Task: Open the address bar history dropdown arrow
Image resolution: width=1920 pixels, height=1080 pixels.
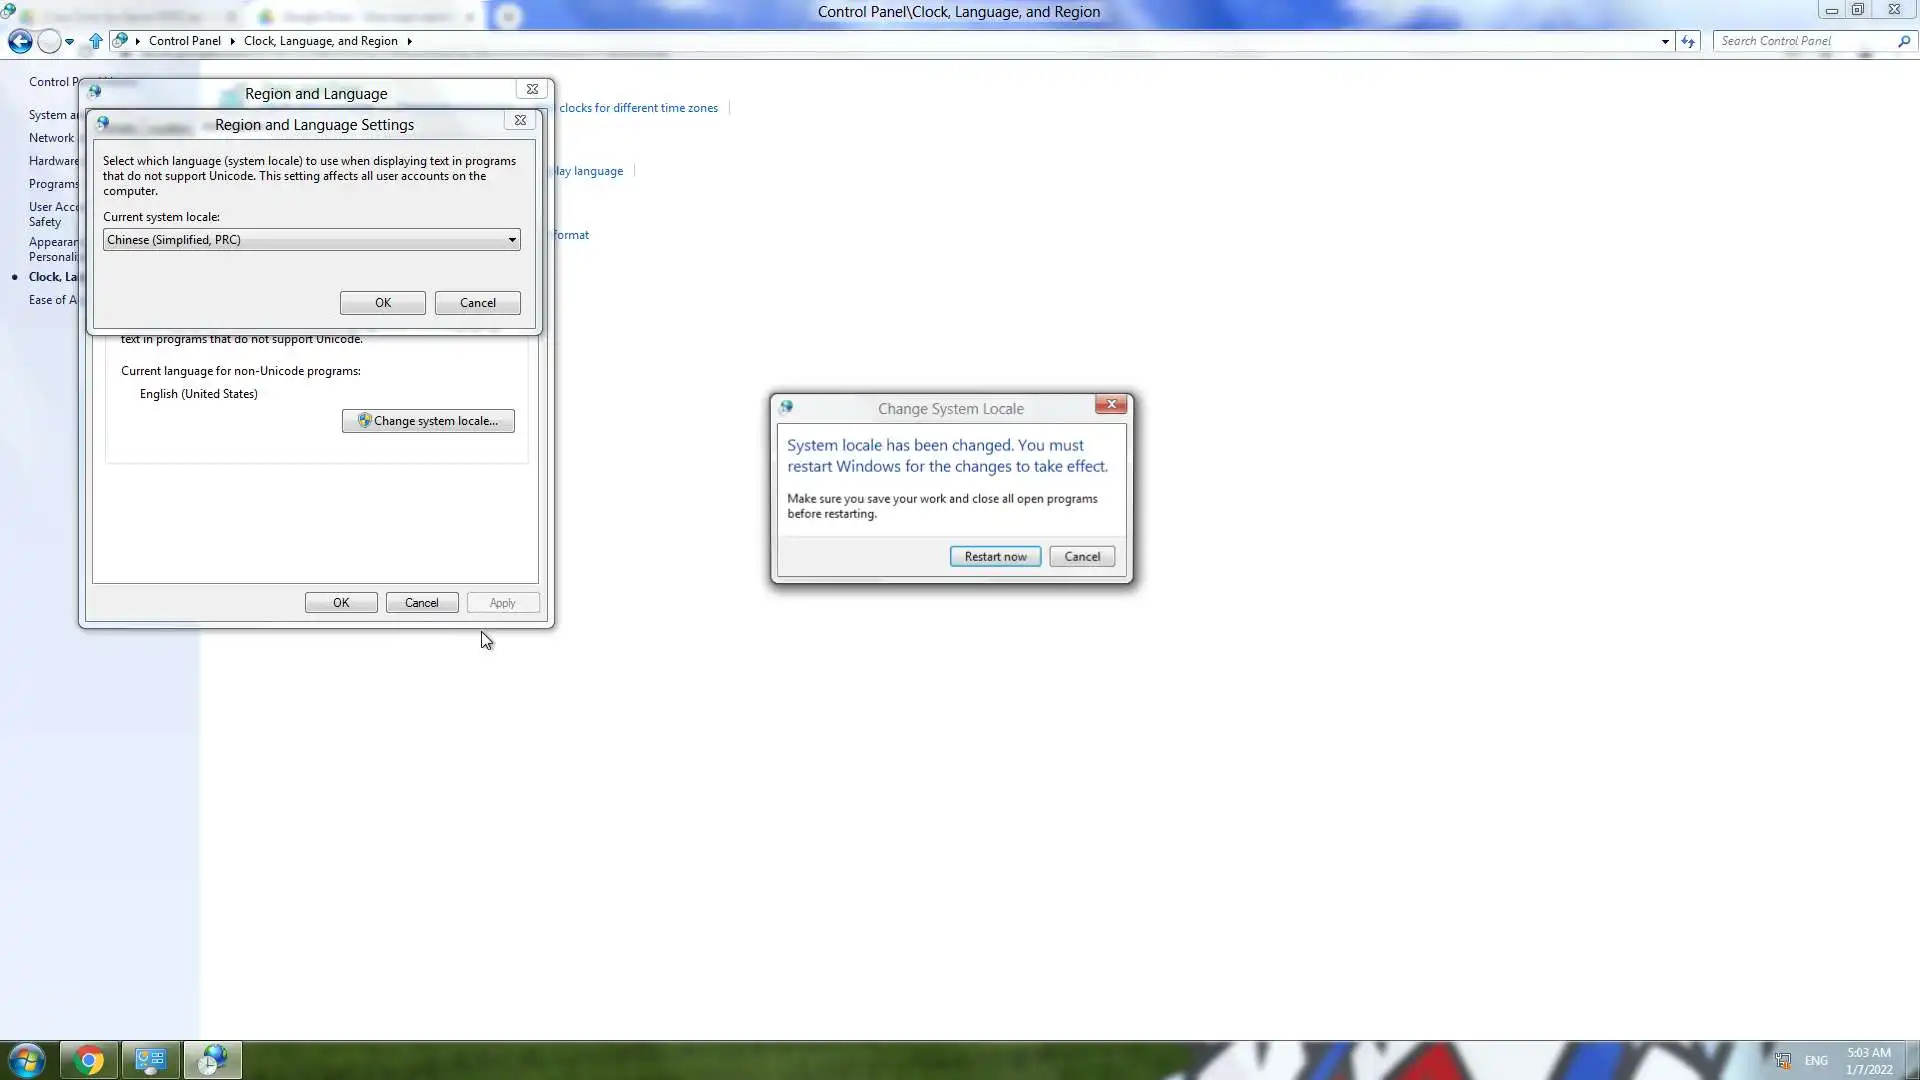Action: [1665, 41]
